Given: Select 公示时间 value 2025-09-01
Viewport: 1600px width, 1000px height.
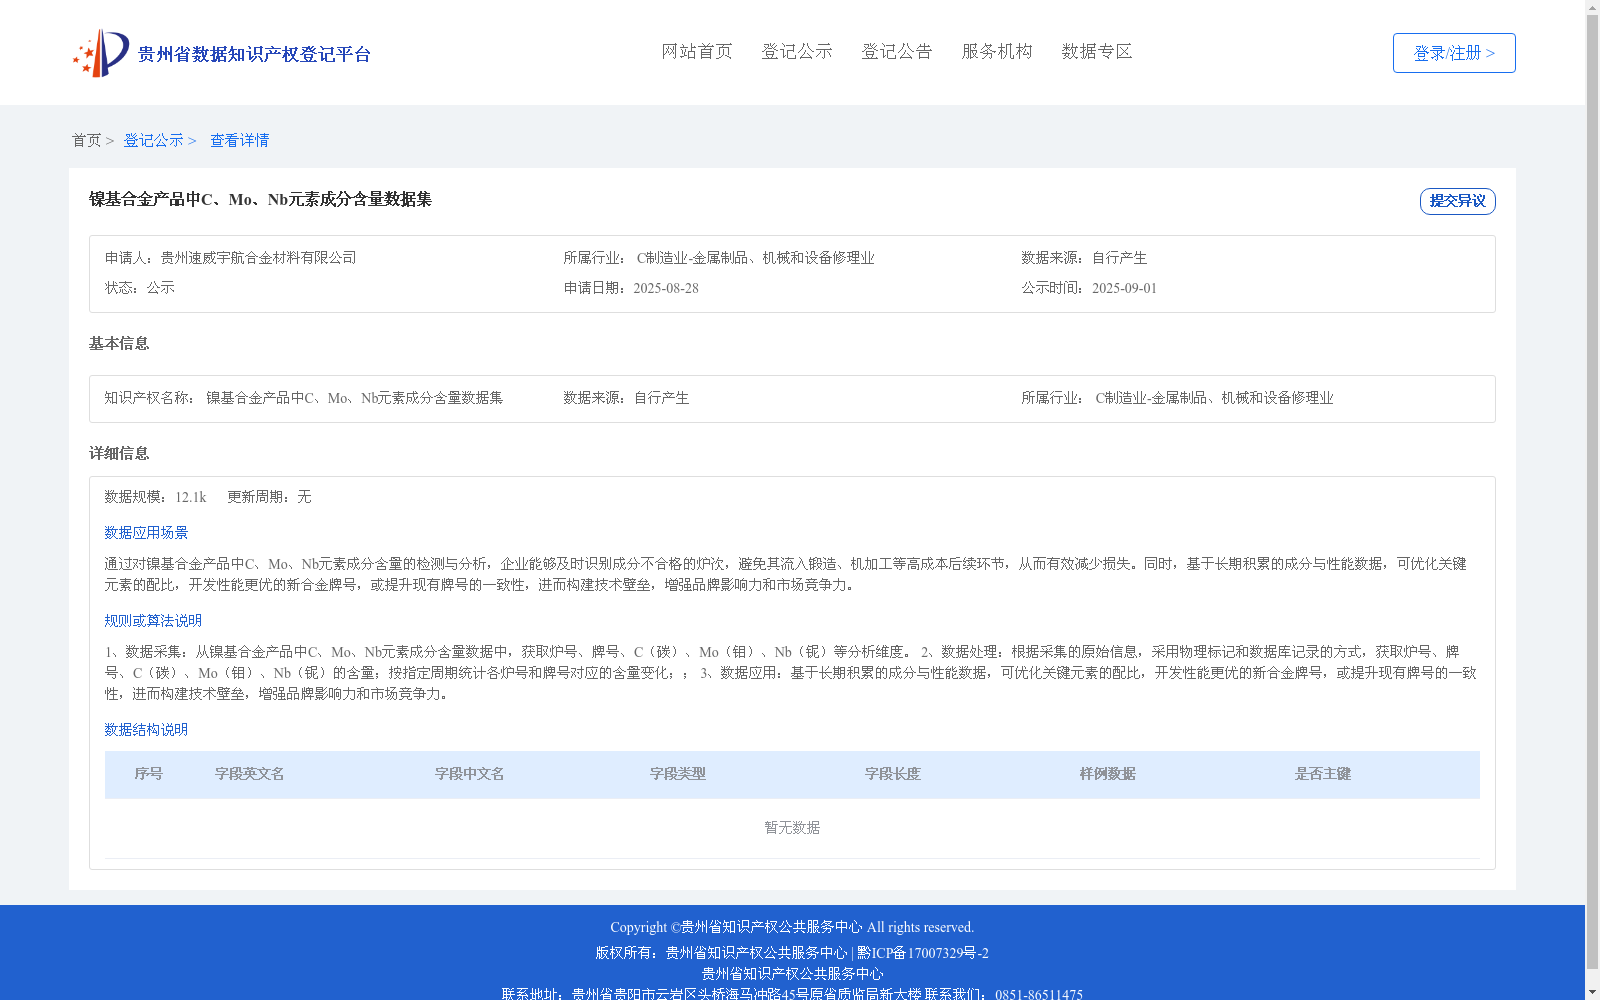Looking at the screenshot, I should point(1124,288).
